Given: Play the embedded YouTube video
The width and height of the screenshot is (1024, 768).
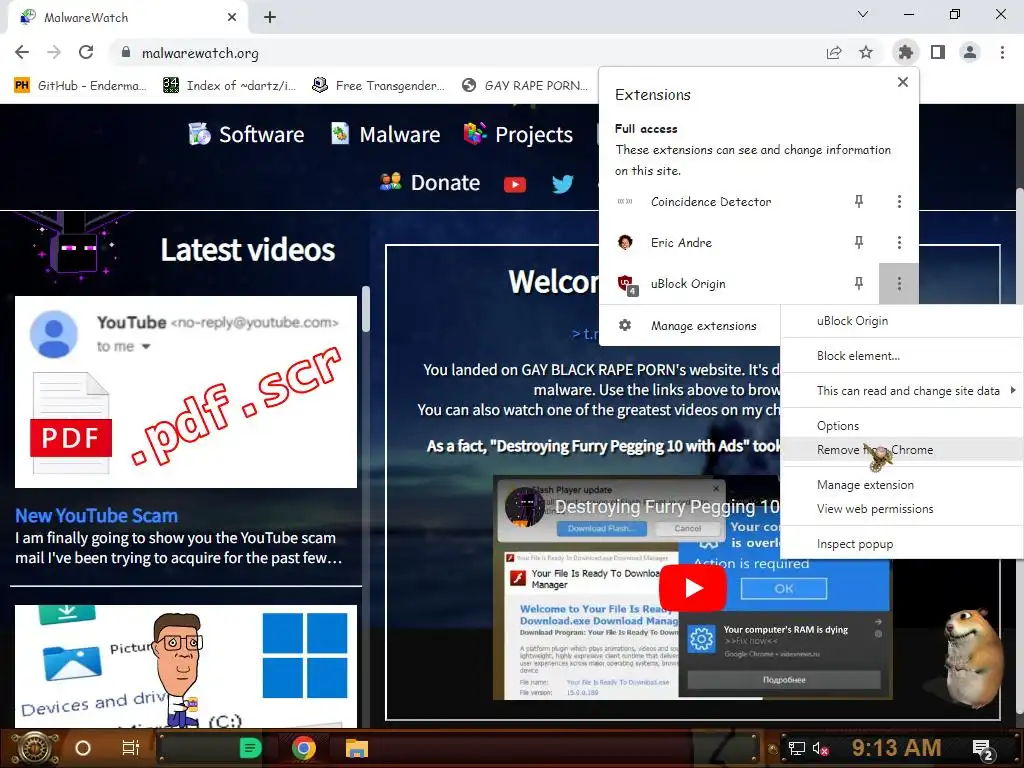Looking at the screenshot, I should click(x=692, y=588).
